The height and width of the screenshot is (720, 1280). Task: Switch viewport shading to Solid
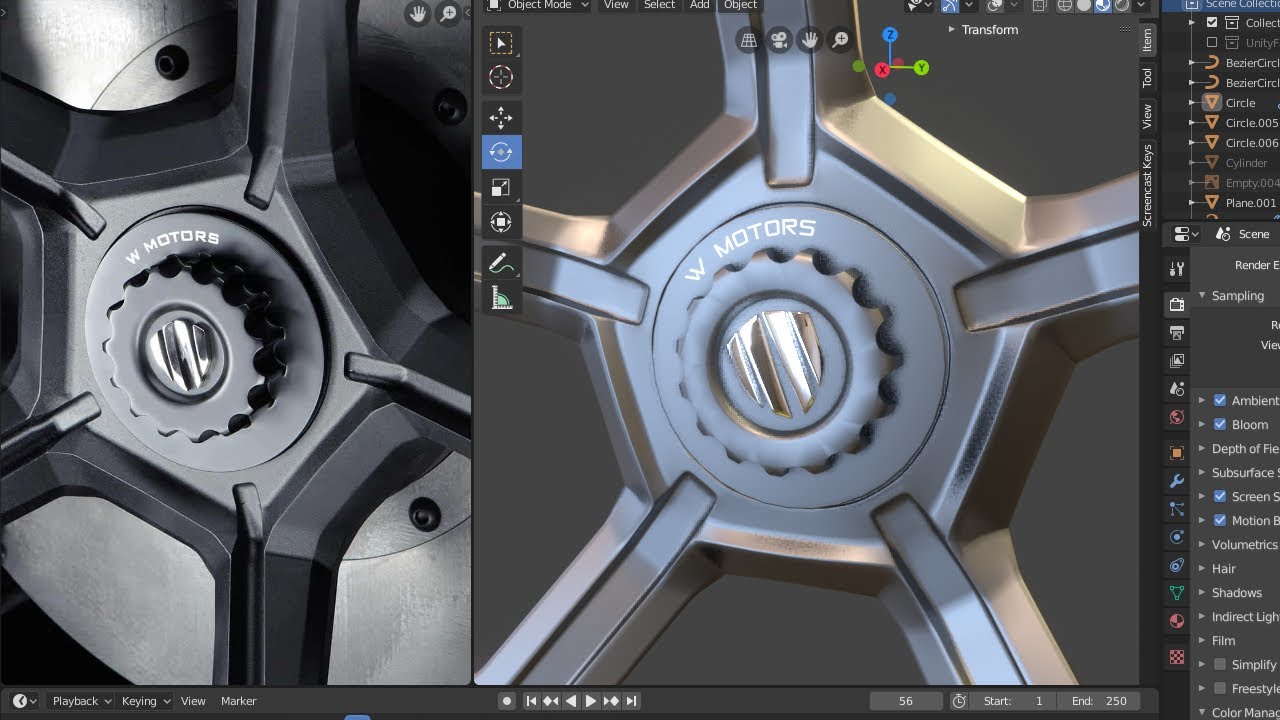tap(1083, 5)
